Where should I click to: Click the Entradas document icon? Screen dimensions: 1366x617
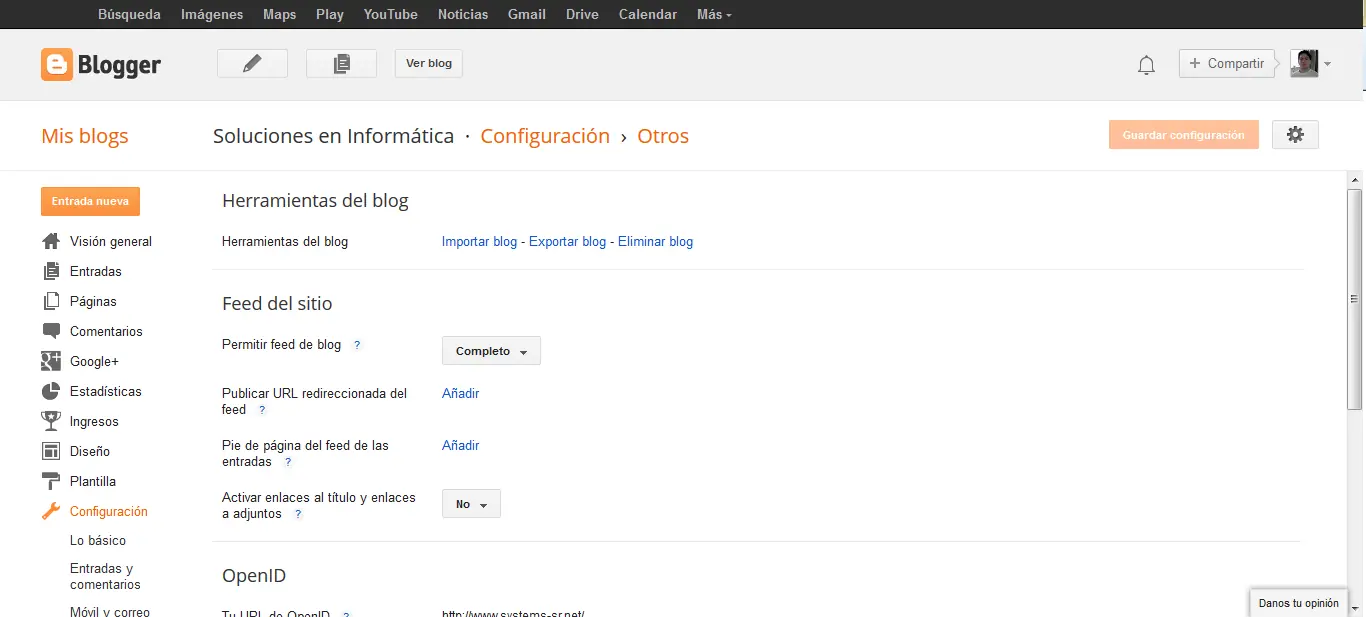tap(51, 271)
